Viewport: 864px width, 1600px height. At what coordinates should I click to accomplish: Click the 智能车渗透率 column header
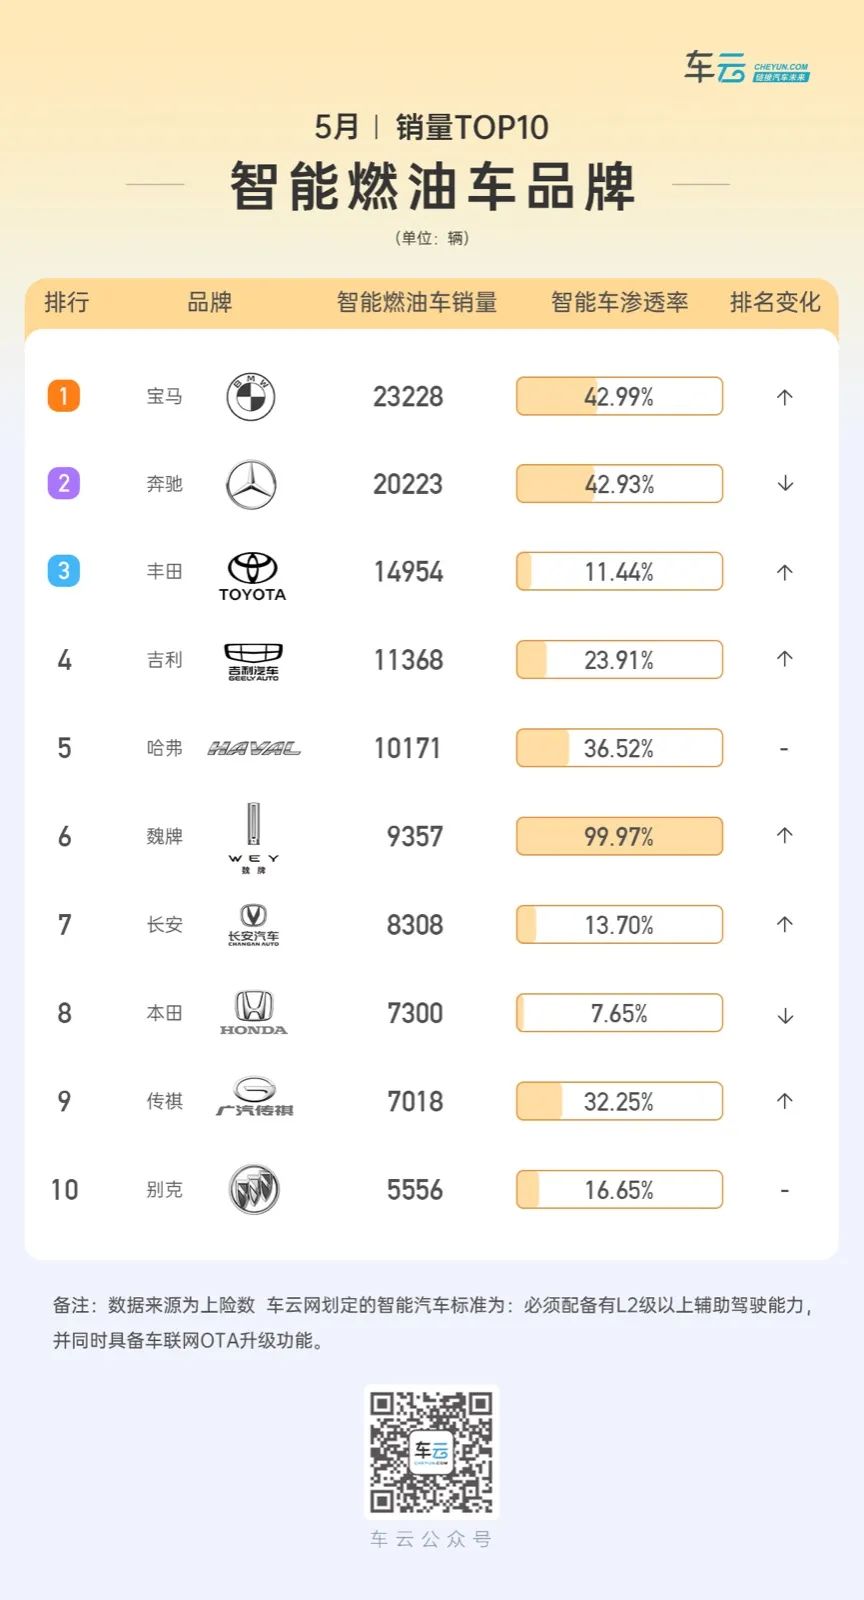click(x=619, y=302)
